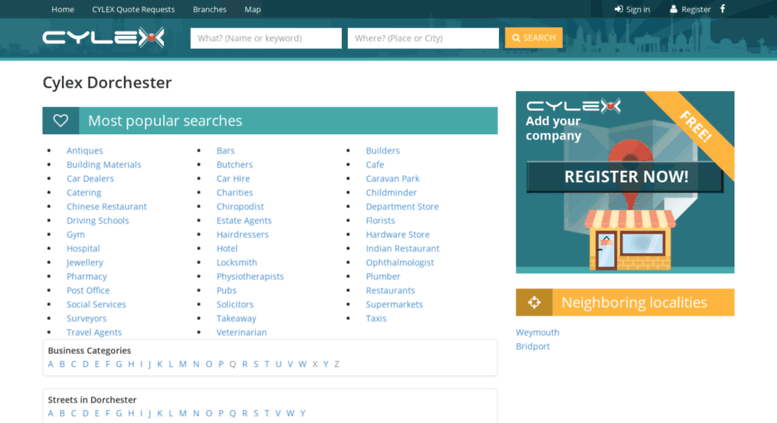Open the Takeaway link
The height and width of the screenshot is (423, 777).
click(x=236, y=318)
